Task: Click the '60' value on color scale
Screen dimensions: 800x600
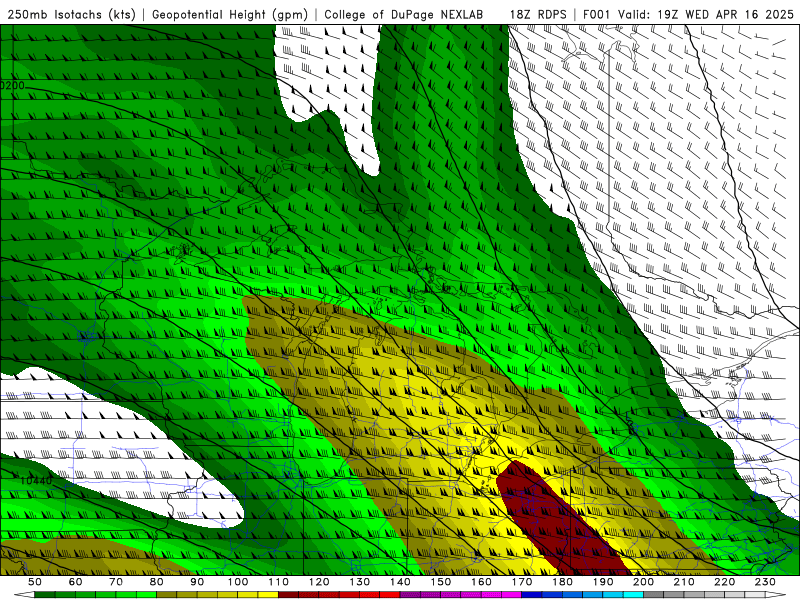Action: tap(75, 582)
